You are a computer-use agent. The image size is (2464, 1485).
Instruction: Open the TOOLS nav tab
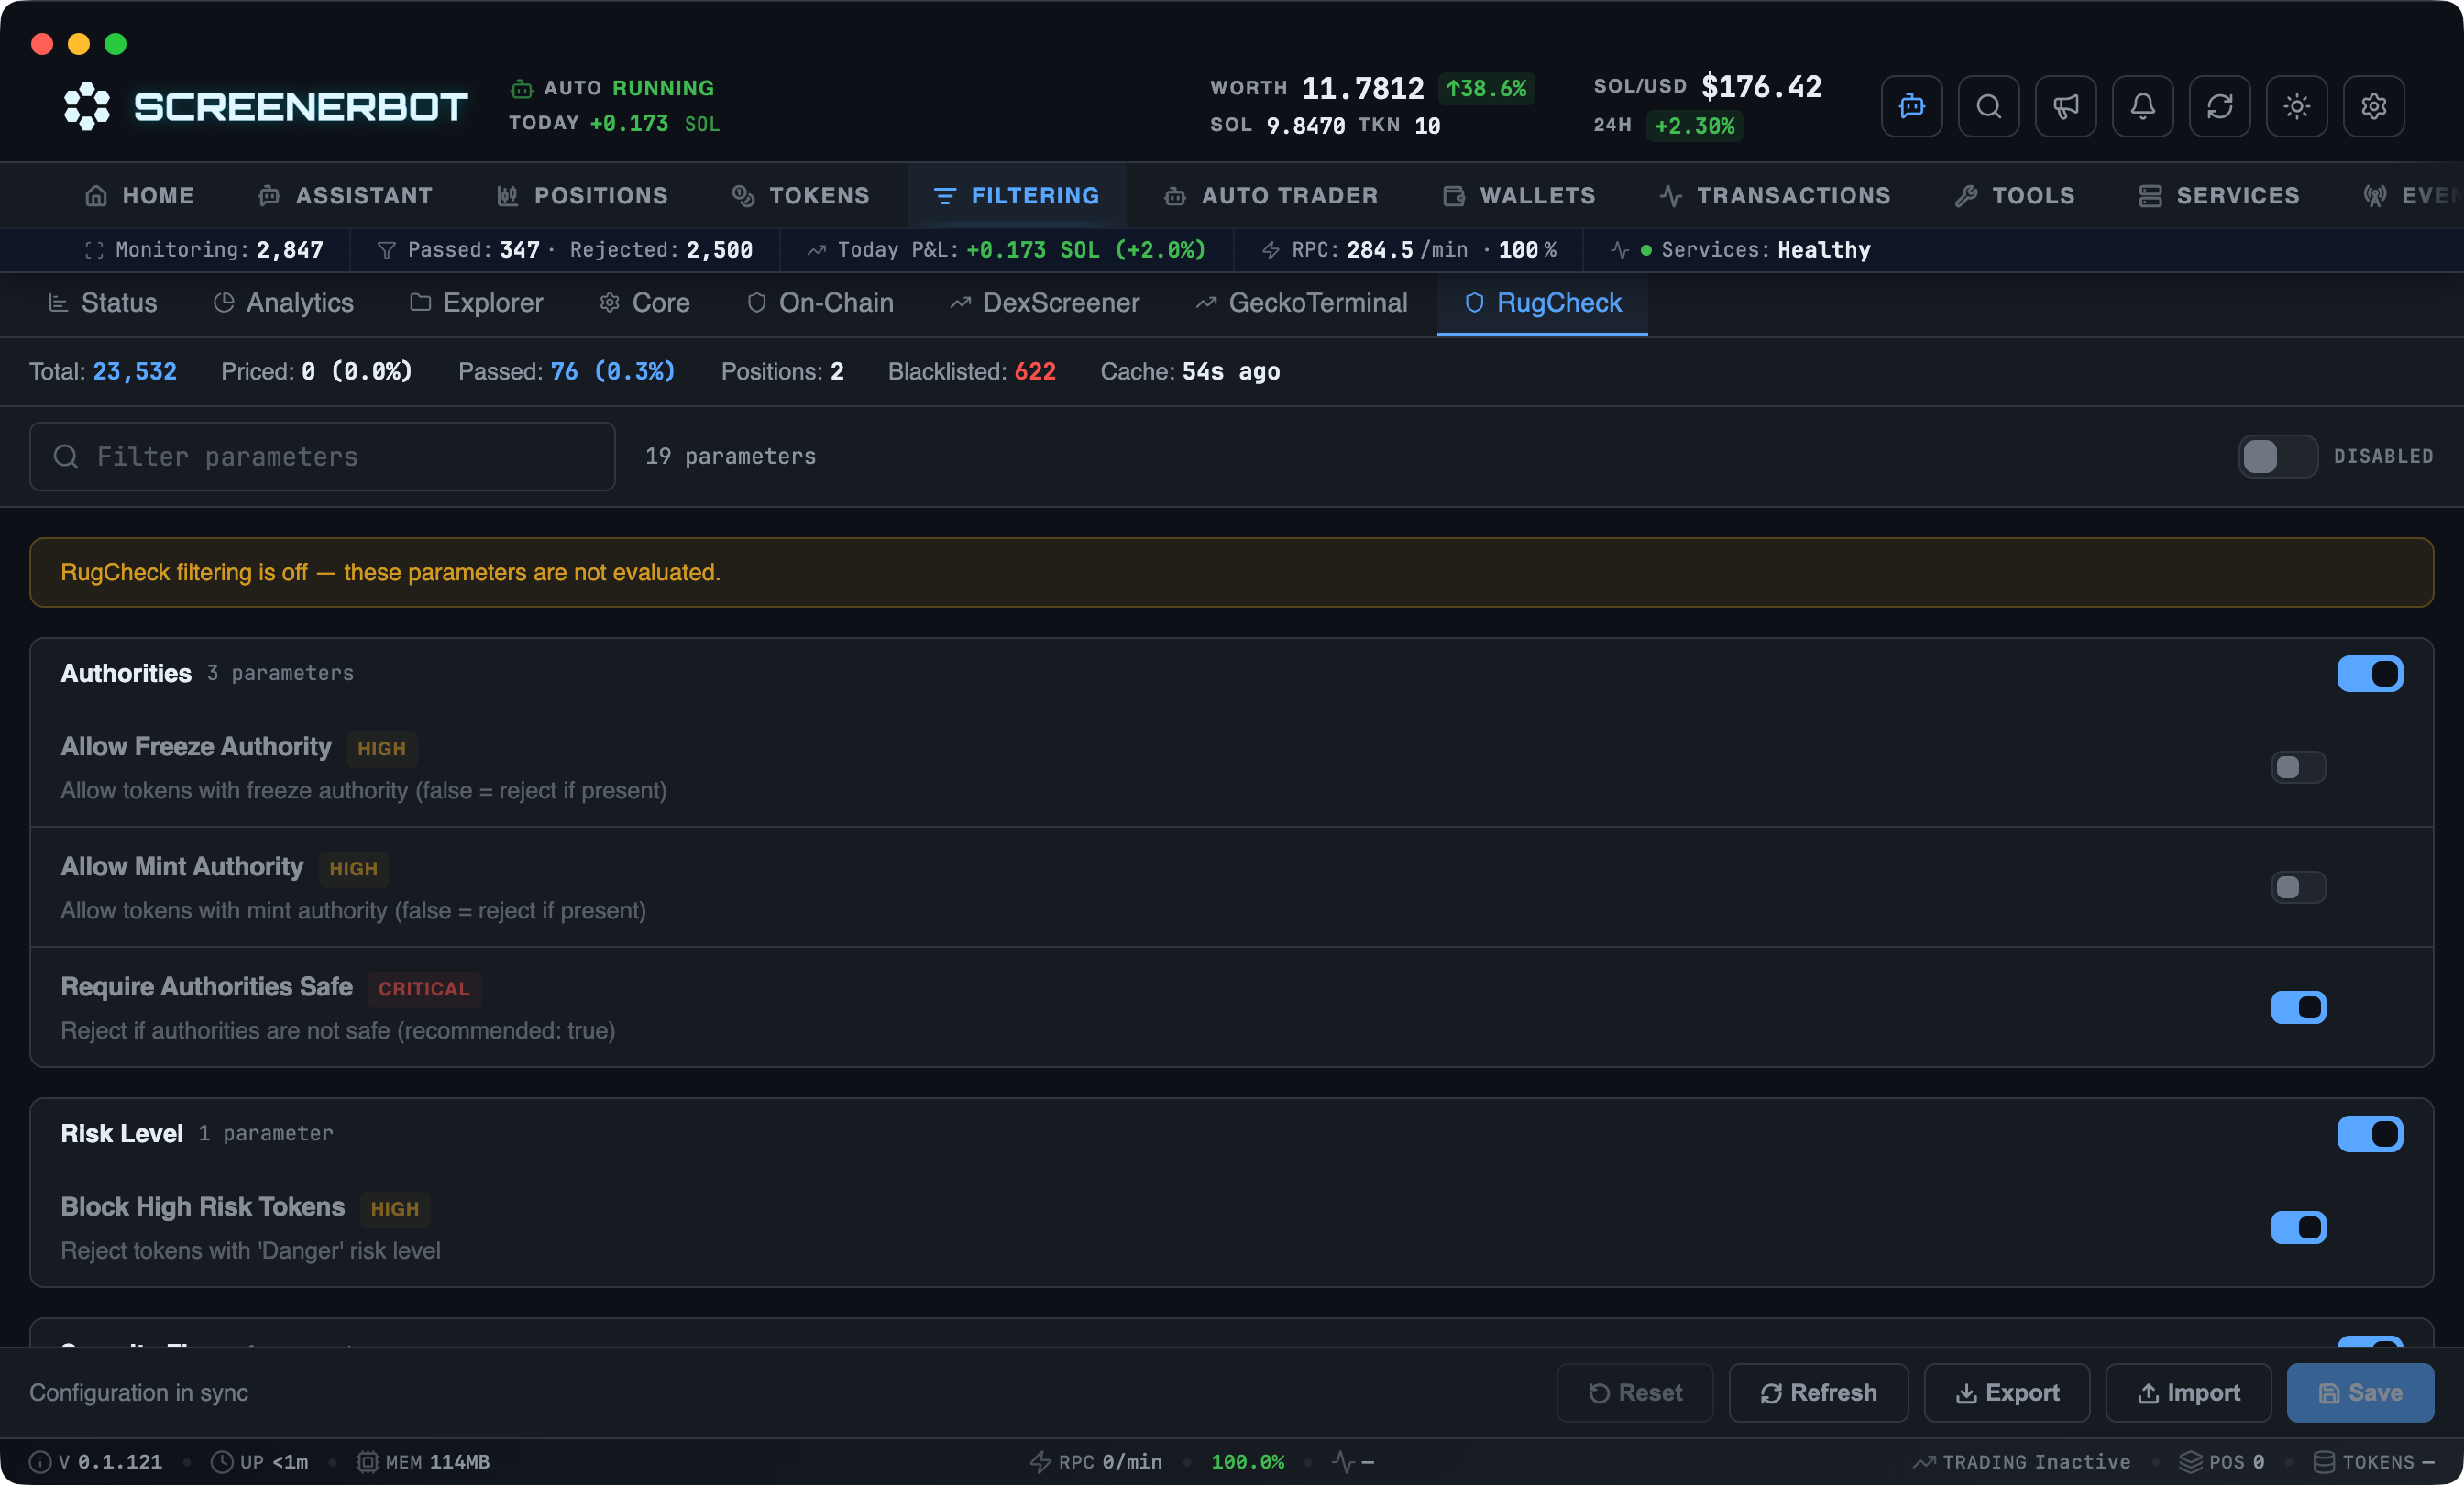click(x=2014, y=195)
